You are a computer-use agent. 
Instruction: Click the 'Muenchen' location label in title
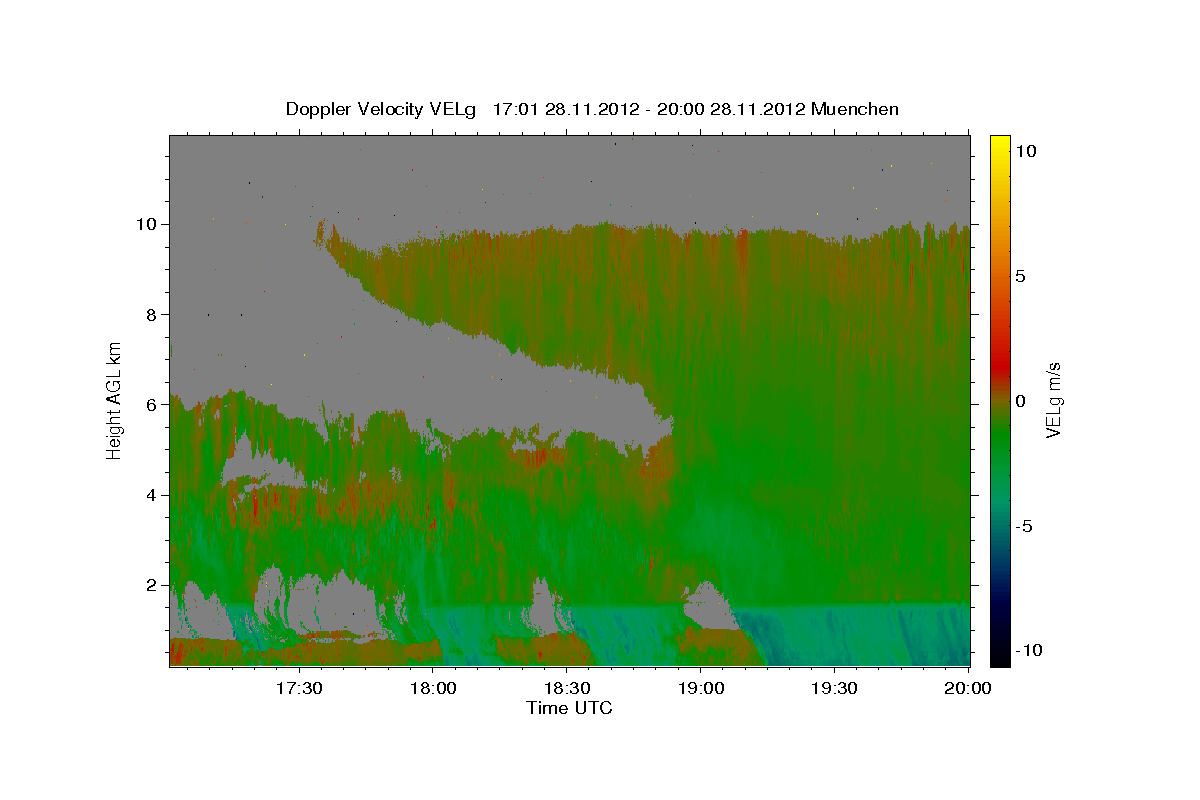click(x=855, y=109)
